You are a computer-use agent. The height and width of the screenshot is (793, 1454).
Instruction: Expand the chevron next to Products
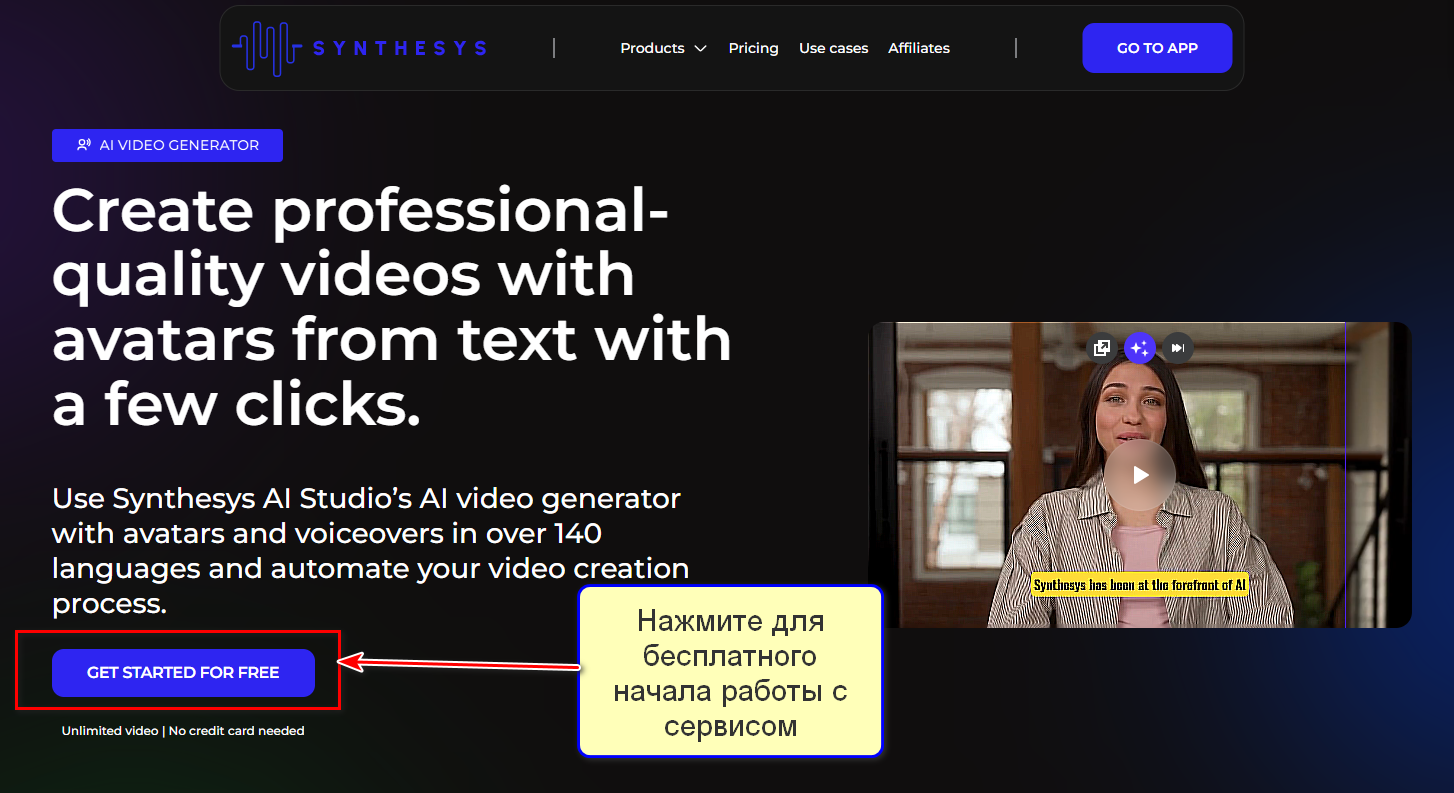pos(700,49)
